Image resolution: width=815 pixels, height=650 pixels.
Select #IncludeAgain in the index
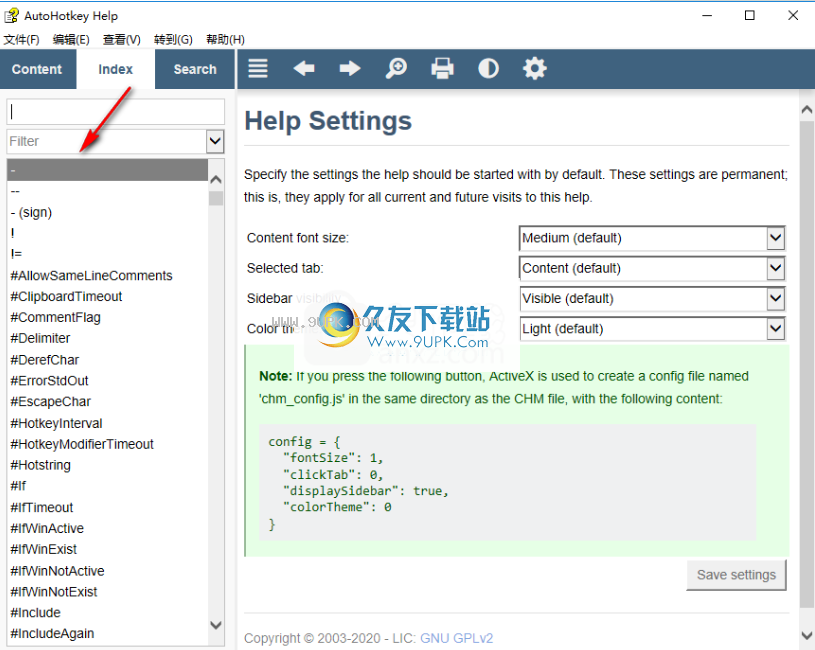[x=108, y=633]
